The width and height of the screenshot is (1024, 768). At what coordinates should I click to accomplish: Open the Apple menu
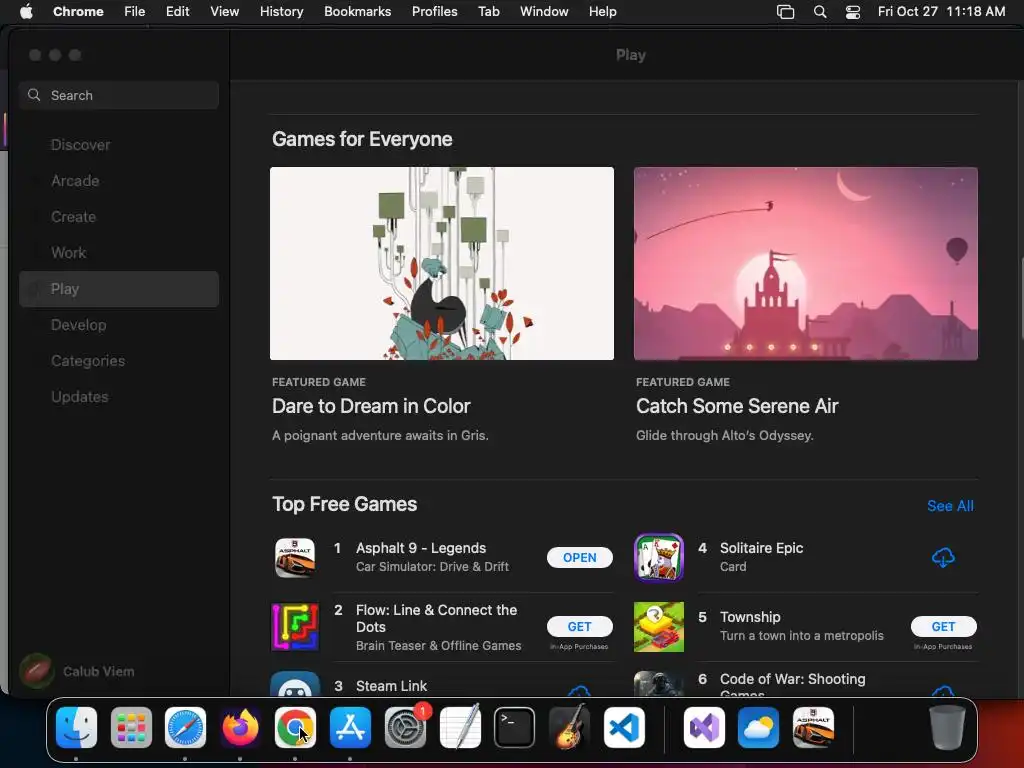[26, 12]
